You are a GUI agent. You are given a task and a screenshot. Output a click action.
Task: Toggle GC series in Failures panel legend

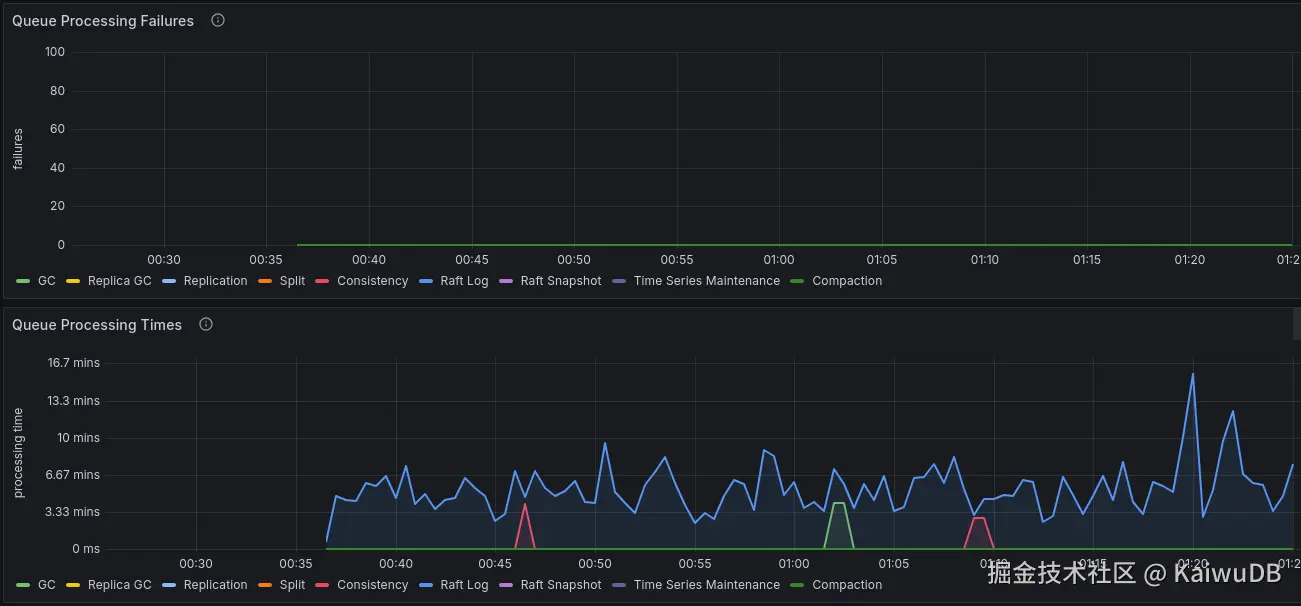(36, 281)
